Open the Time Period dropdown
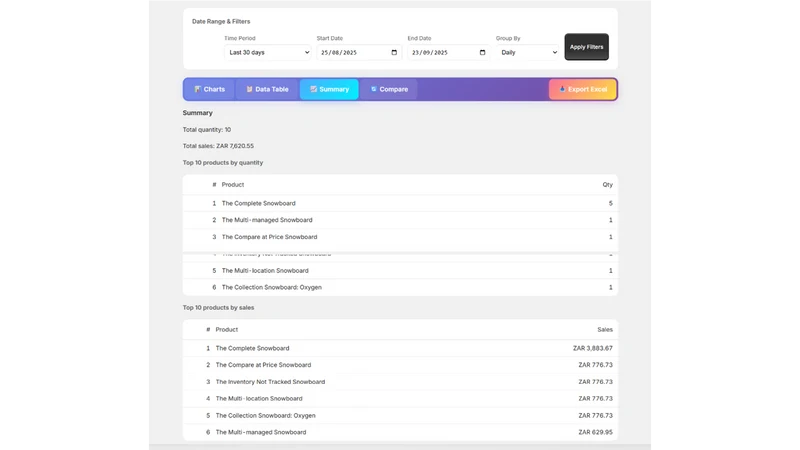 (x=268, y=53)
